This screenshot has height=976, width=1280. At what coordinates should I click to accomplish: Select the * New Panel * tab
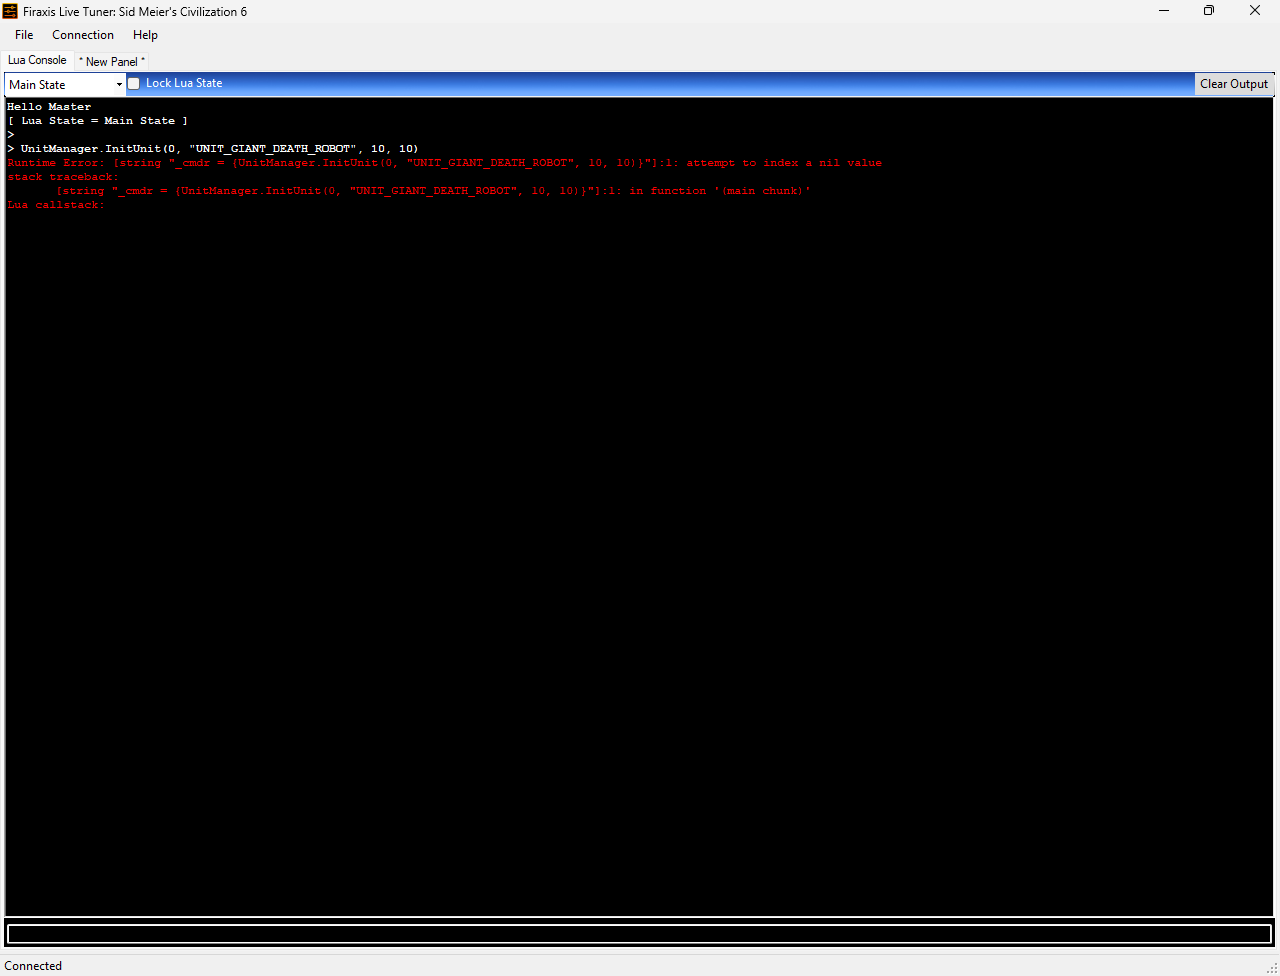click(x=112, y=61)
